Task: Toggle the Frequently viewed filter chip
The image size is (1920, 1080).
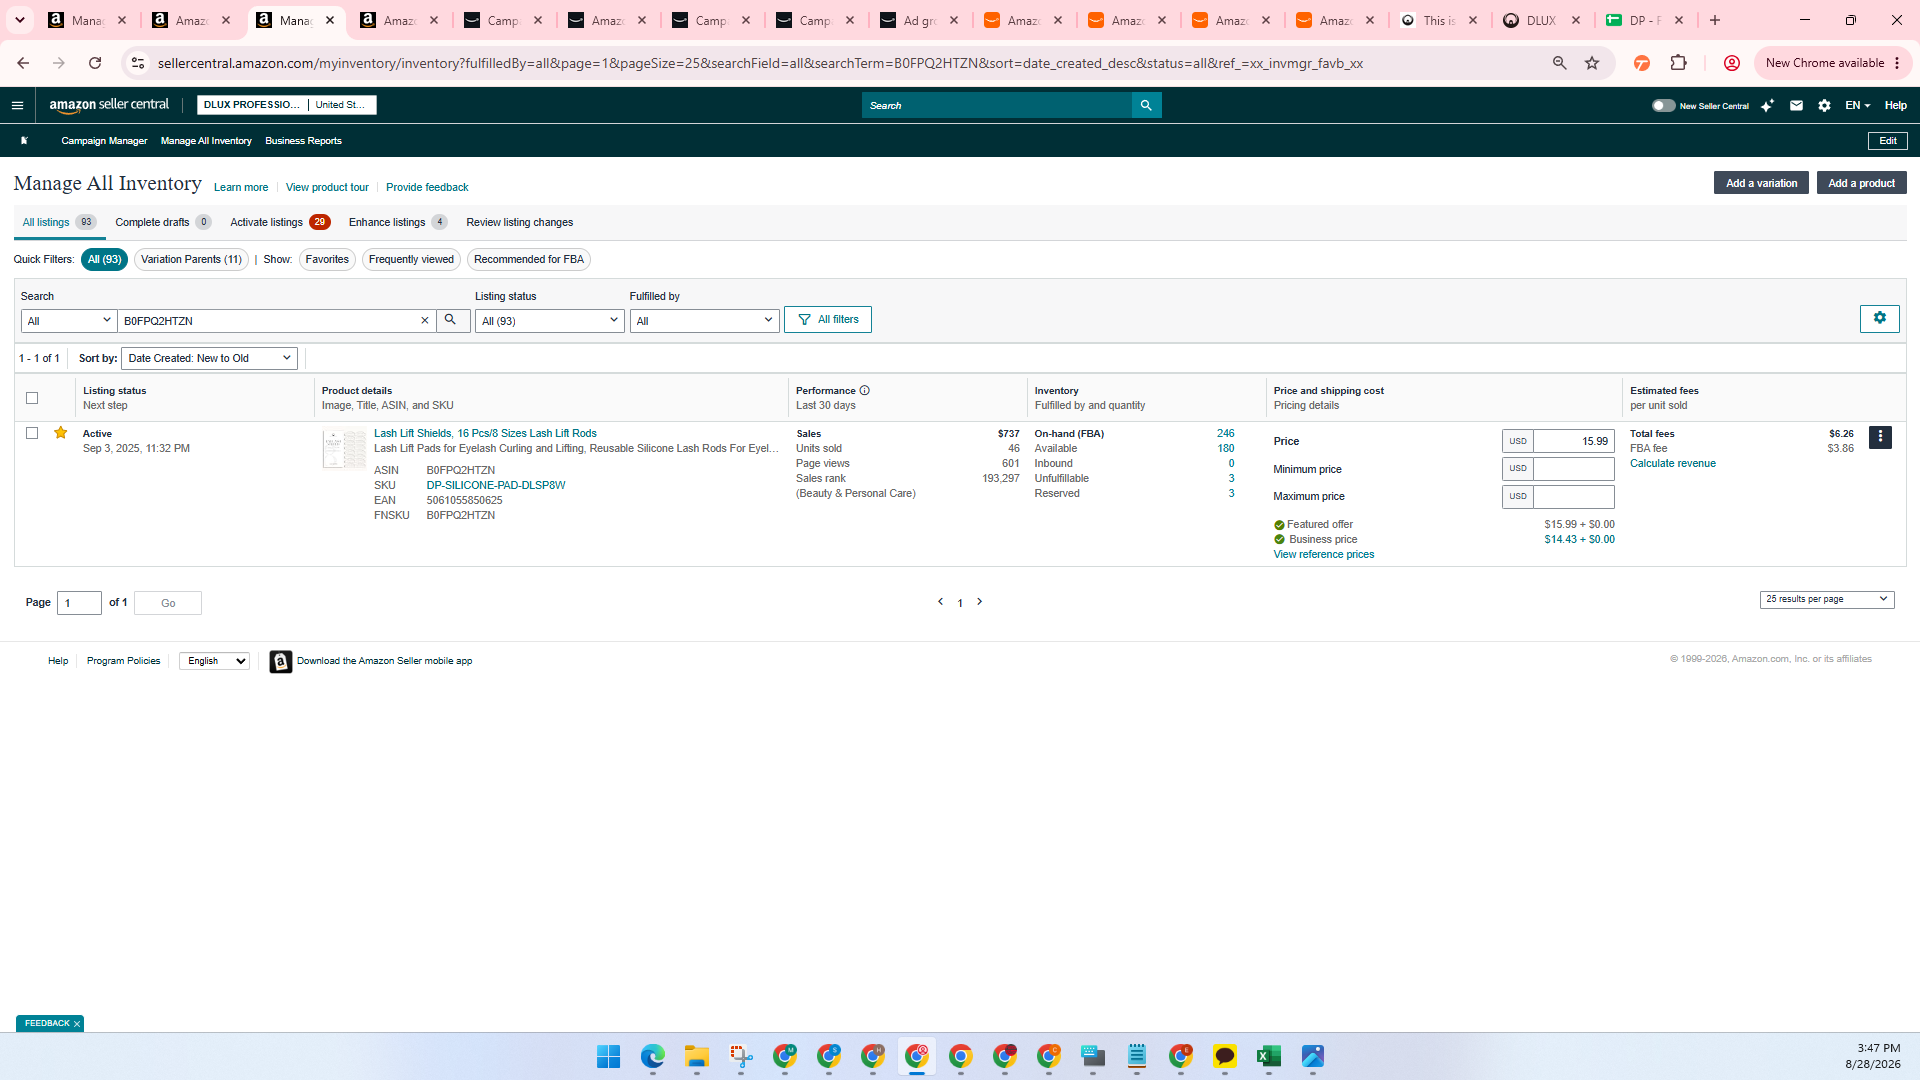Action: [x=411, y=260]
